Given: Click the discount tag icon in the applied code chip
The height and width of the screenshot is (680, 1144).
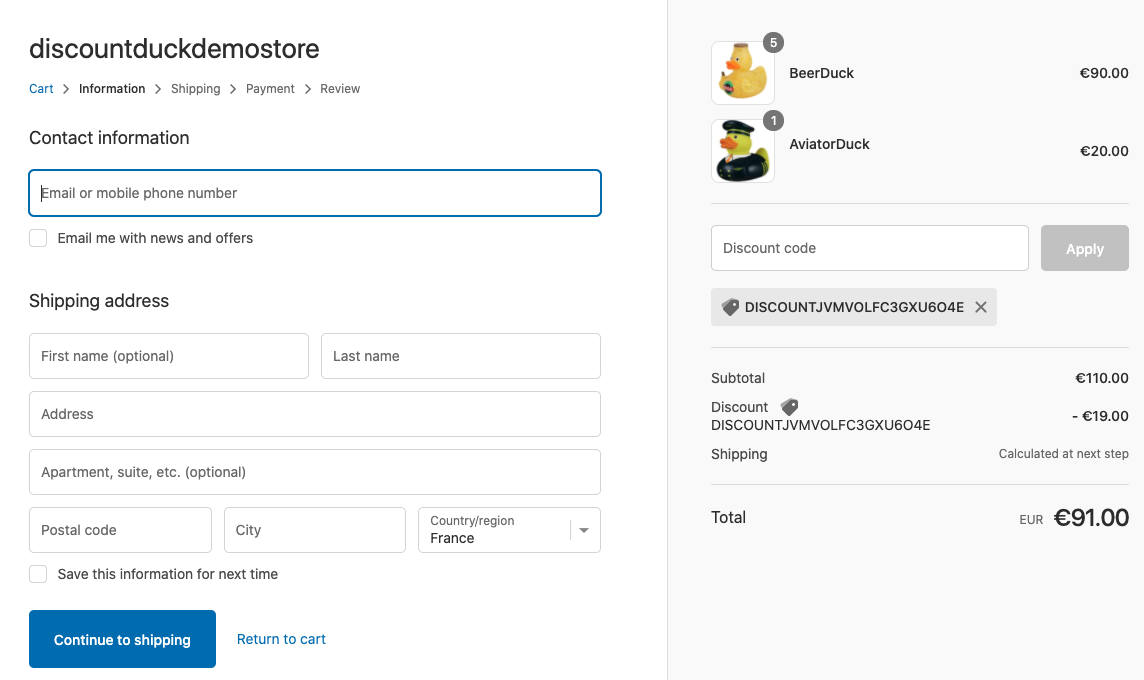Looking at the screenshot, I should click(x=730, y=308).
